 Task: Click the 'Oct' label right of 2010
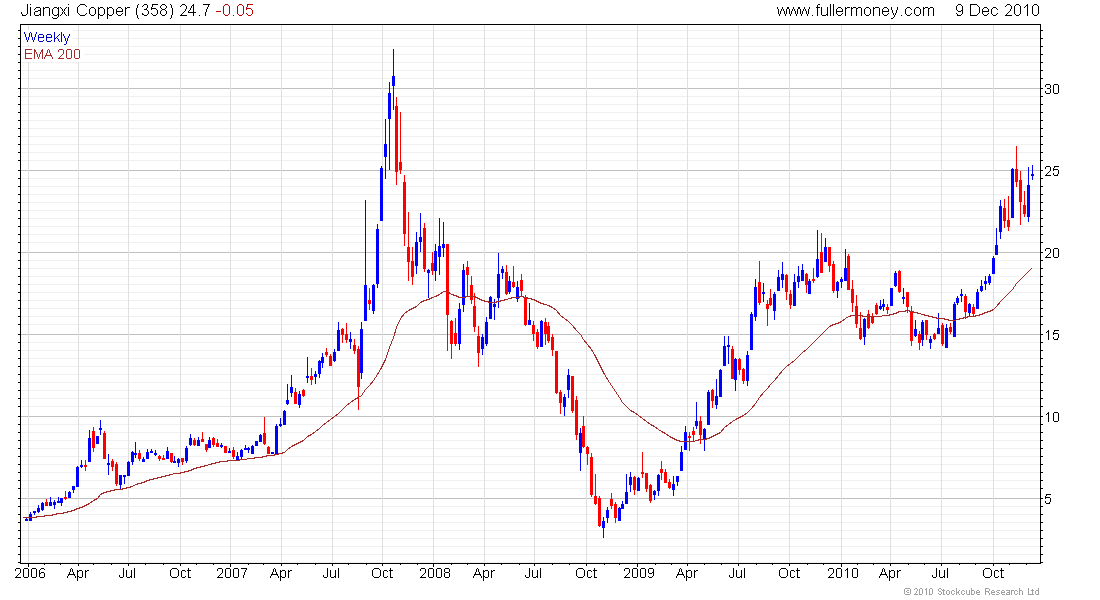(x=993, y=573)
